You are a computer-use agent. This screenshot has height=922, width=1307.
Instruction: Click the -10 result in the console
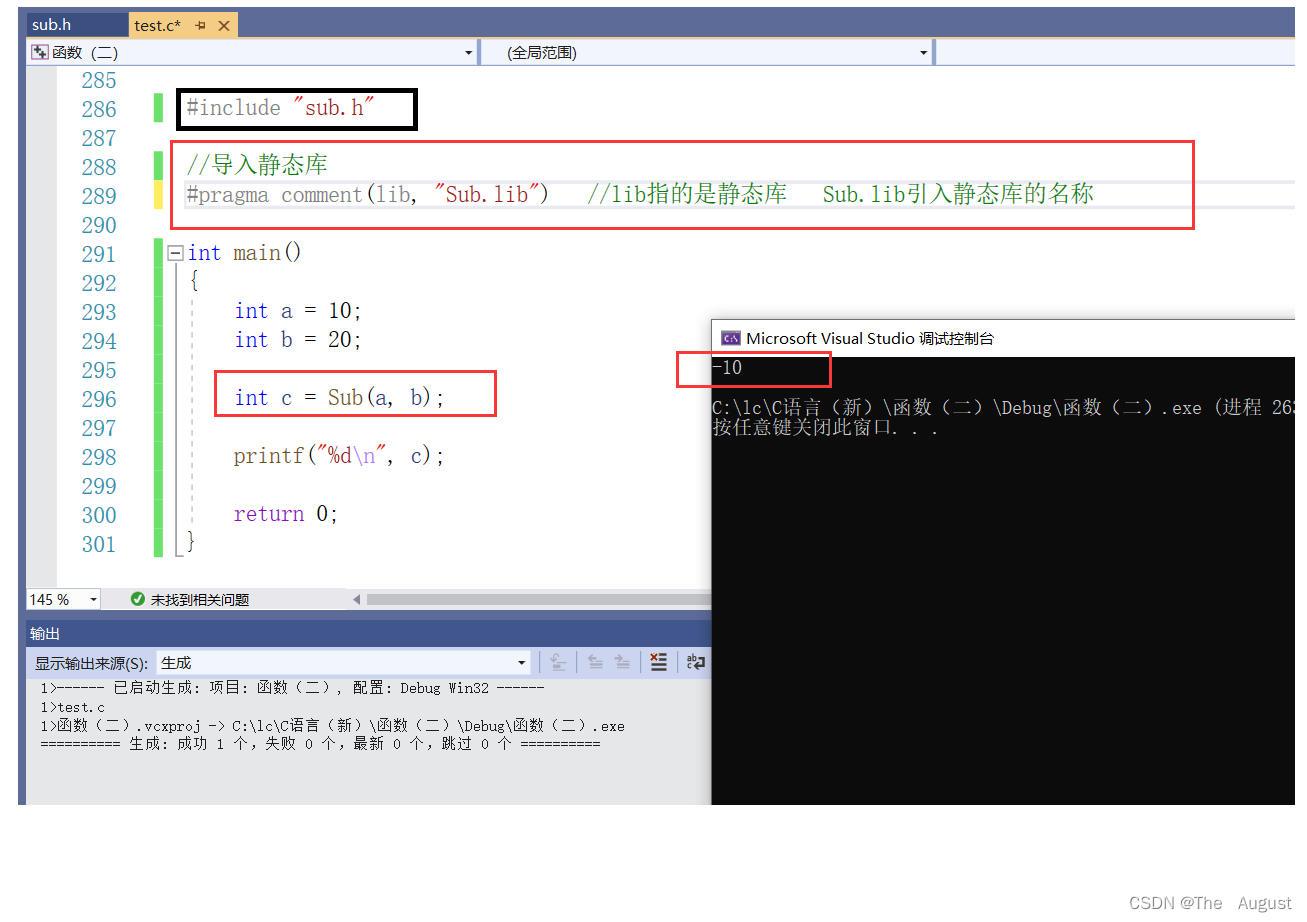click(727, 368)
